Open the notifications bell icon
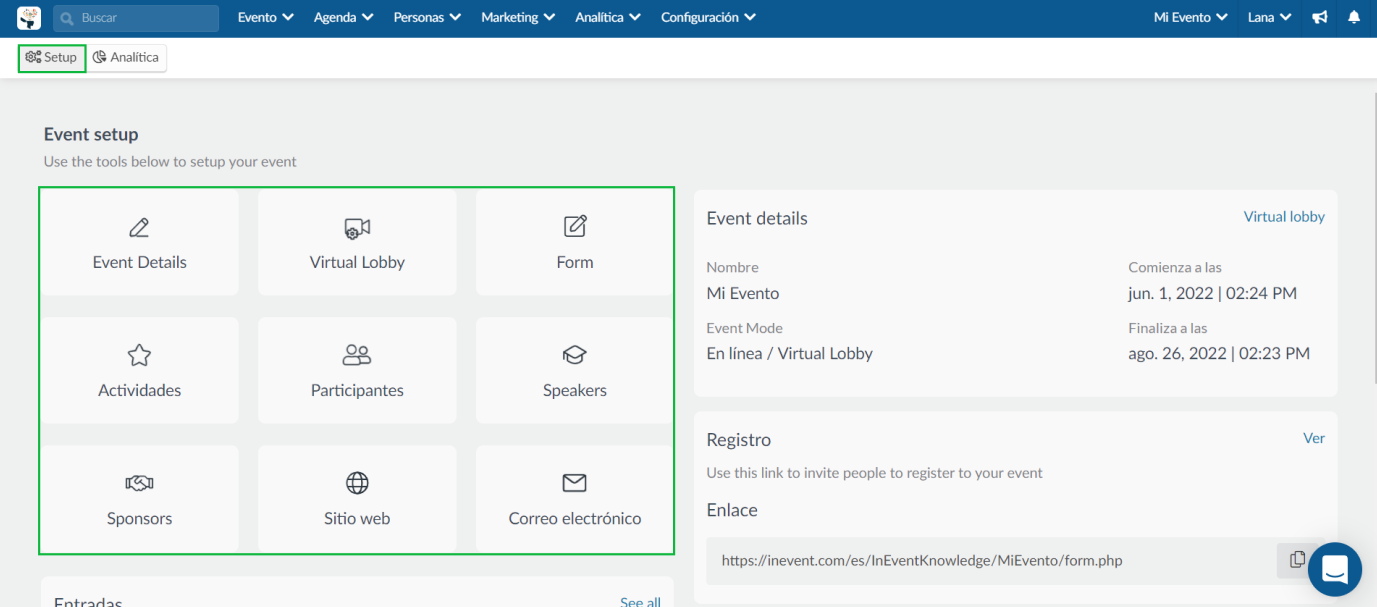 [x=1354, y=18]
